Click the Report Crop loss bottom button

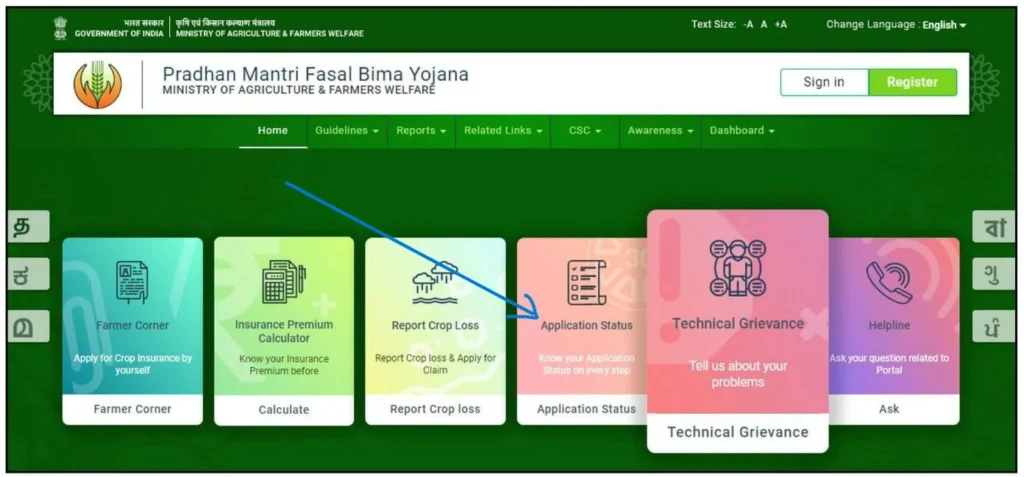[x=435, y=409]
